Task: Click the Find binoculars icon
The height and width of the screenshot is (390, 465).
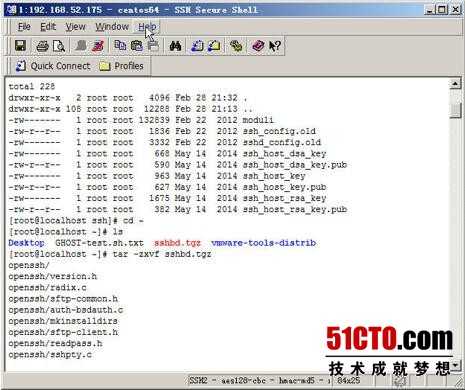Action: (x=175, y=46)
